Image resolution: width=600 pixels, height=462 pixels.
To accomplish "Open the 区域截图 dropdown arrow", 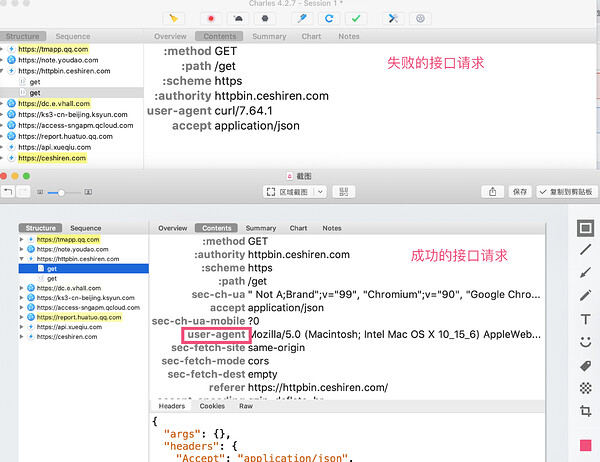I will pyautogui.click(x=321, y=192).
